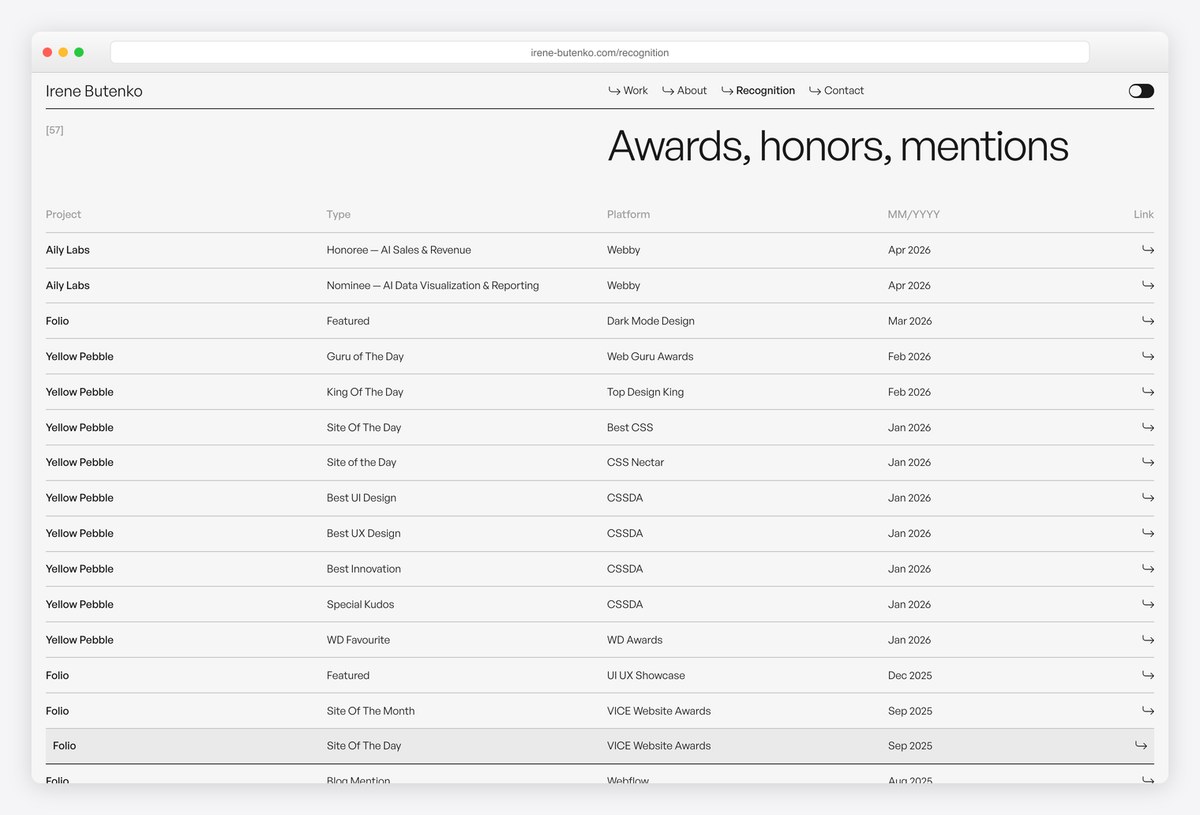The width and height of the screenshot is (1200, 815).
Task: Click the Irene Butenko site logo
Action: [x=94, y=91]
